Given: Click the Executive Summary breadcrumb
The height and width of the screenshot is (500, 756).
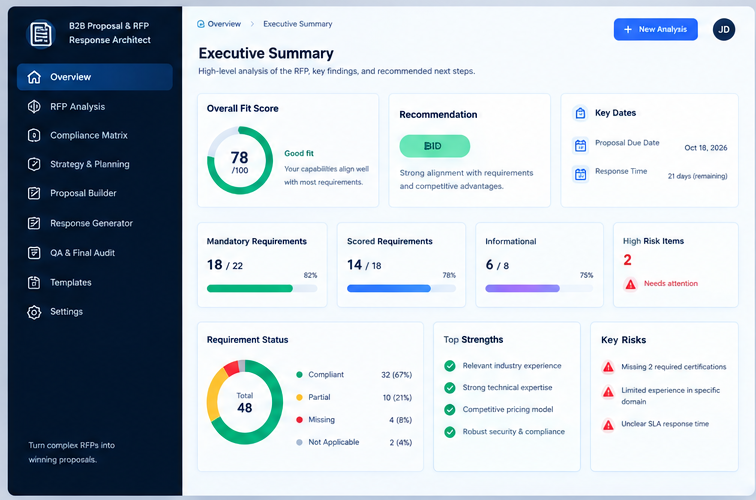Looking at the screenshot, I should tap(297, 24).
